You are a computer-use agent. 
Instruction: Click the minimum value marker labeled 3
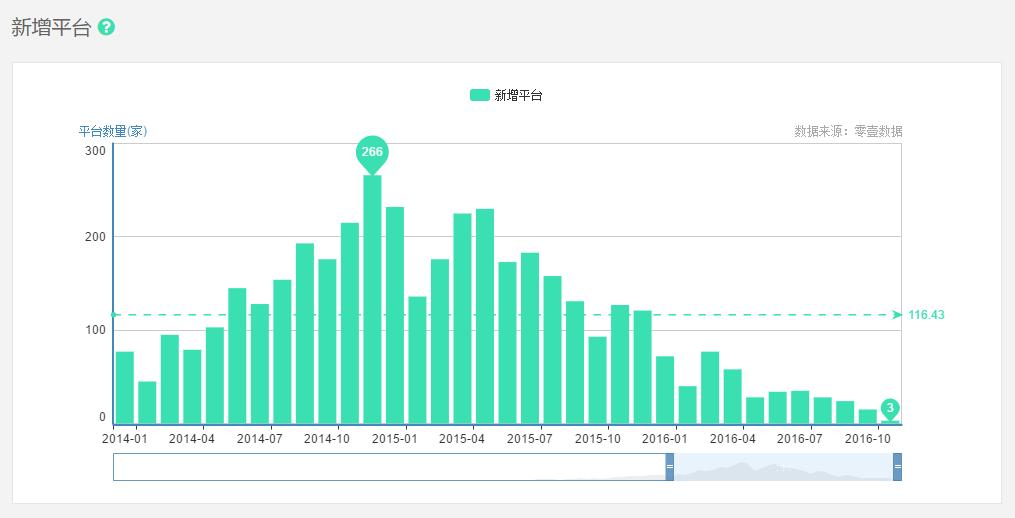(x=890, y=409)
